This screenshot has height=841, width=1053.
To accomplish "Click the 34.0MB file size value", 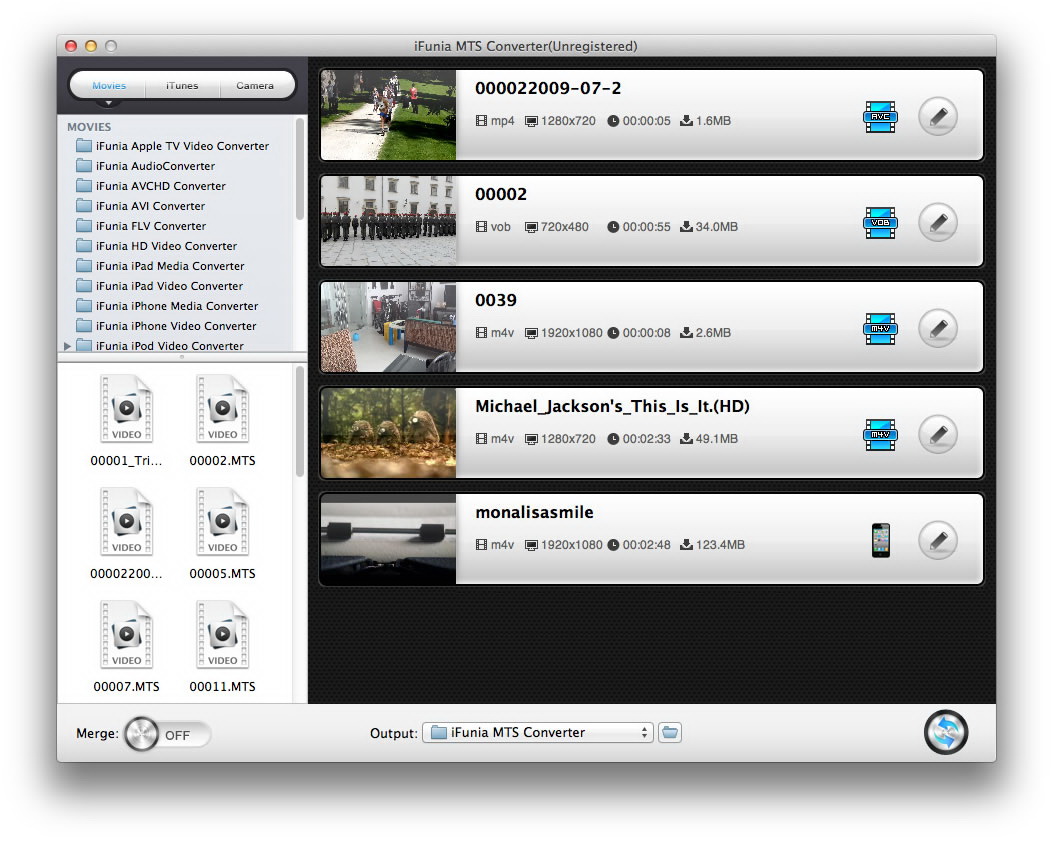I will point(717,227).
